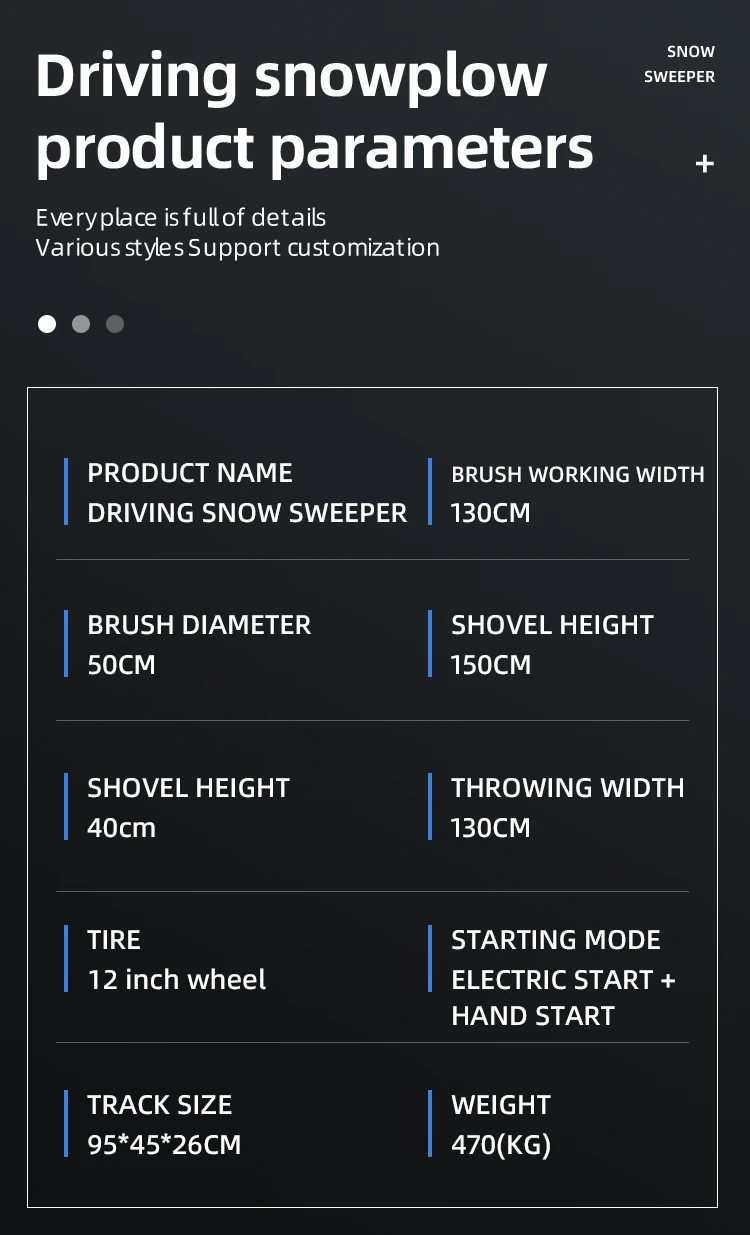Click the 95*45*26CM track size value
The height and width of the screenshot is (1235, 750).
pyautogui.click(x=164, y=1145)
